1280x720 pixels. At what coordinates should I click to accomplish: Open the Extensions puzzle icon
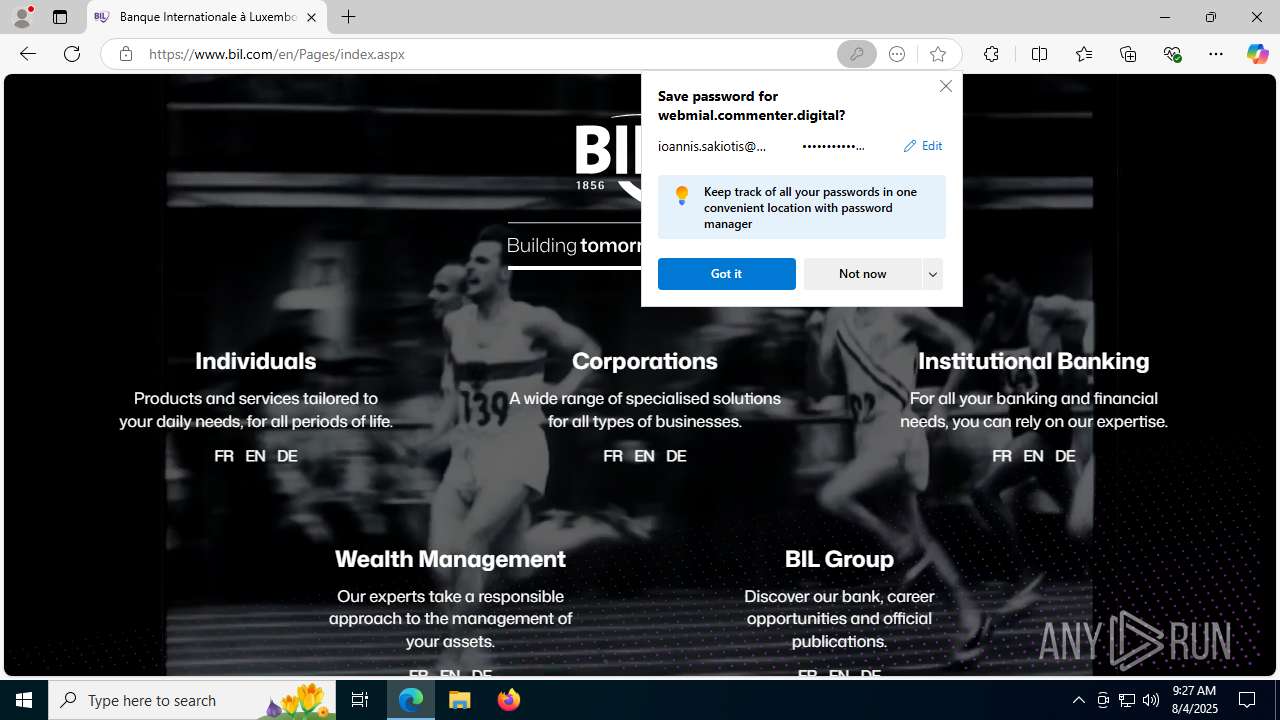point(991,54)
